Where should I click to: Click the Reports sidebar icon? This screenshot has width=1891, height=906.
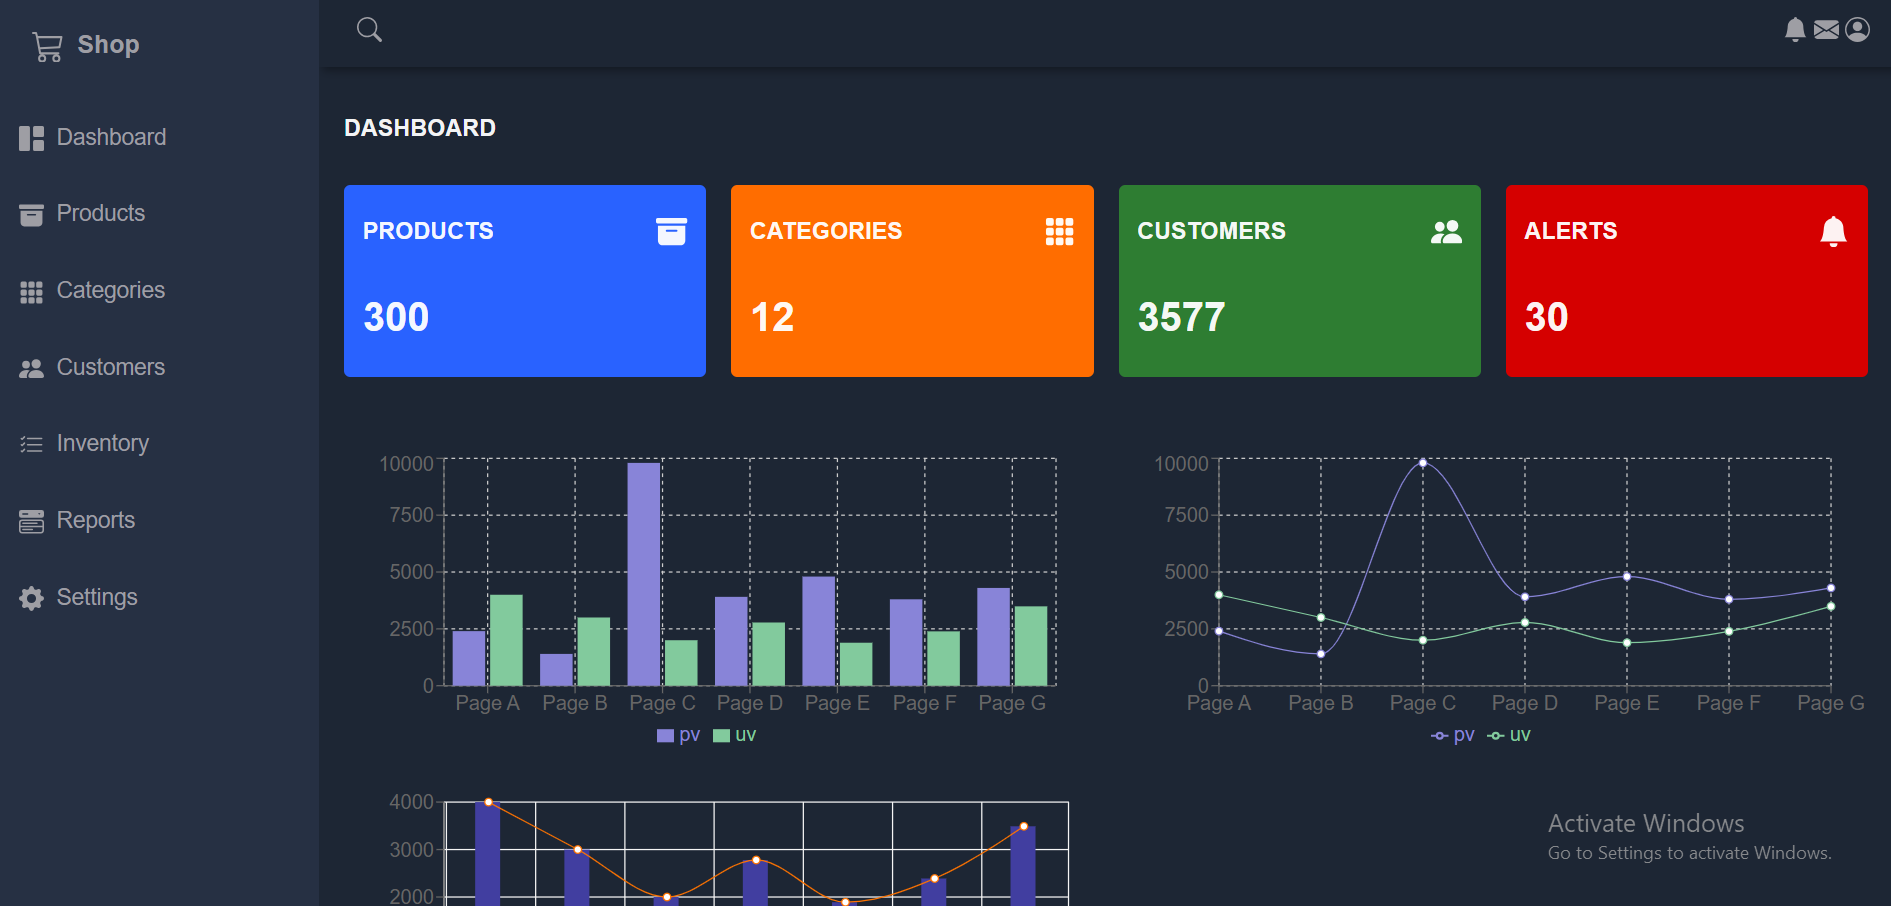click(32, 521)
